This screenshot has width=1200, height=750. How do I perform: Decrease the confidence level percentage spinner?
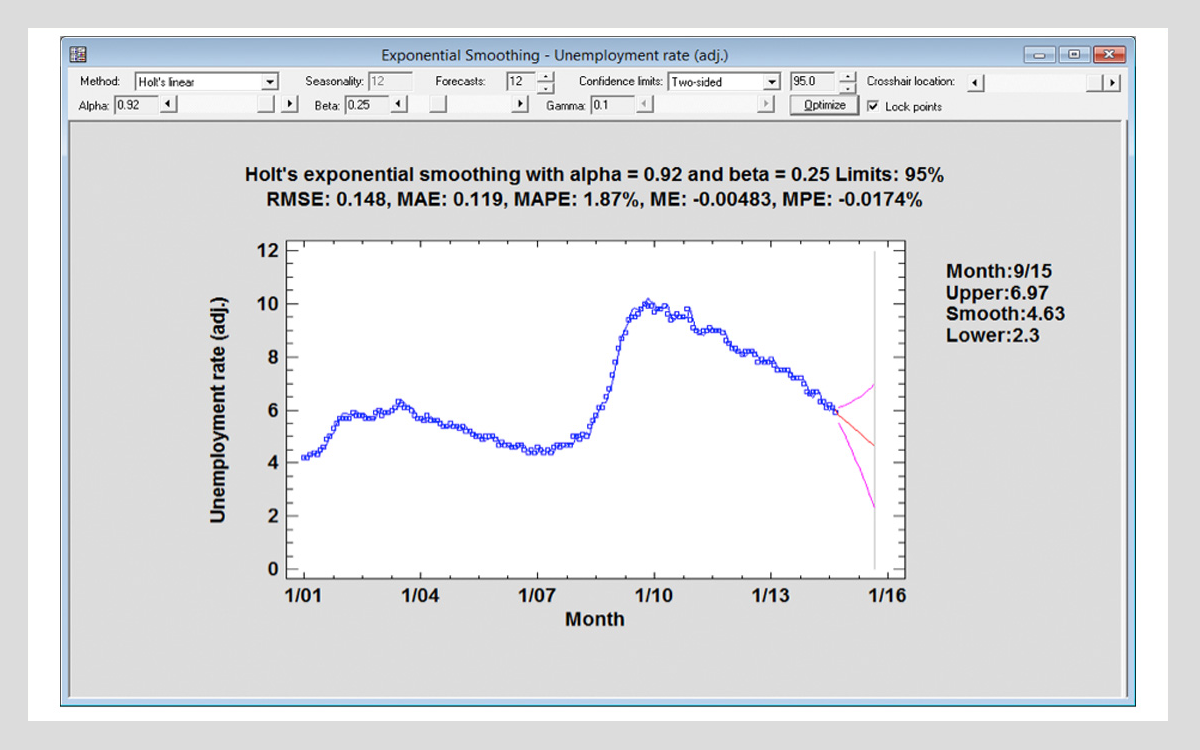(x=848, y=88)
